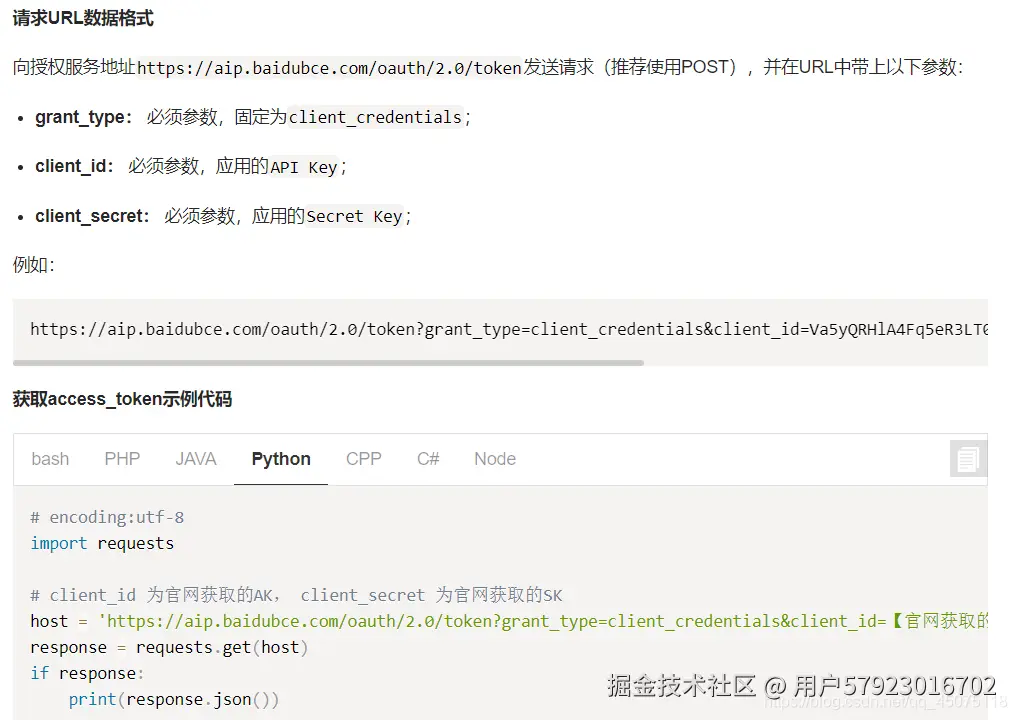Click the Python tab
Image resolution: width=1017 pixels, height=720 pixels.
pyautogui.click(x=281, y=459)
